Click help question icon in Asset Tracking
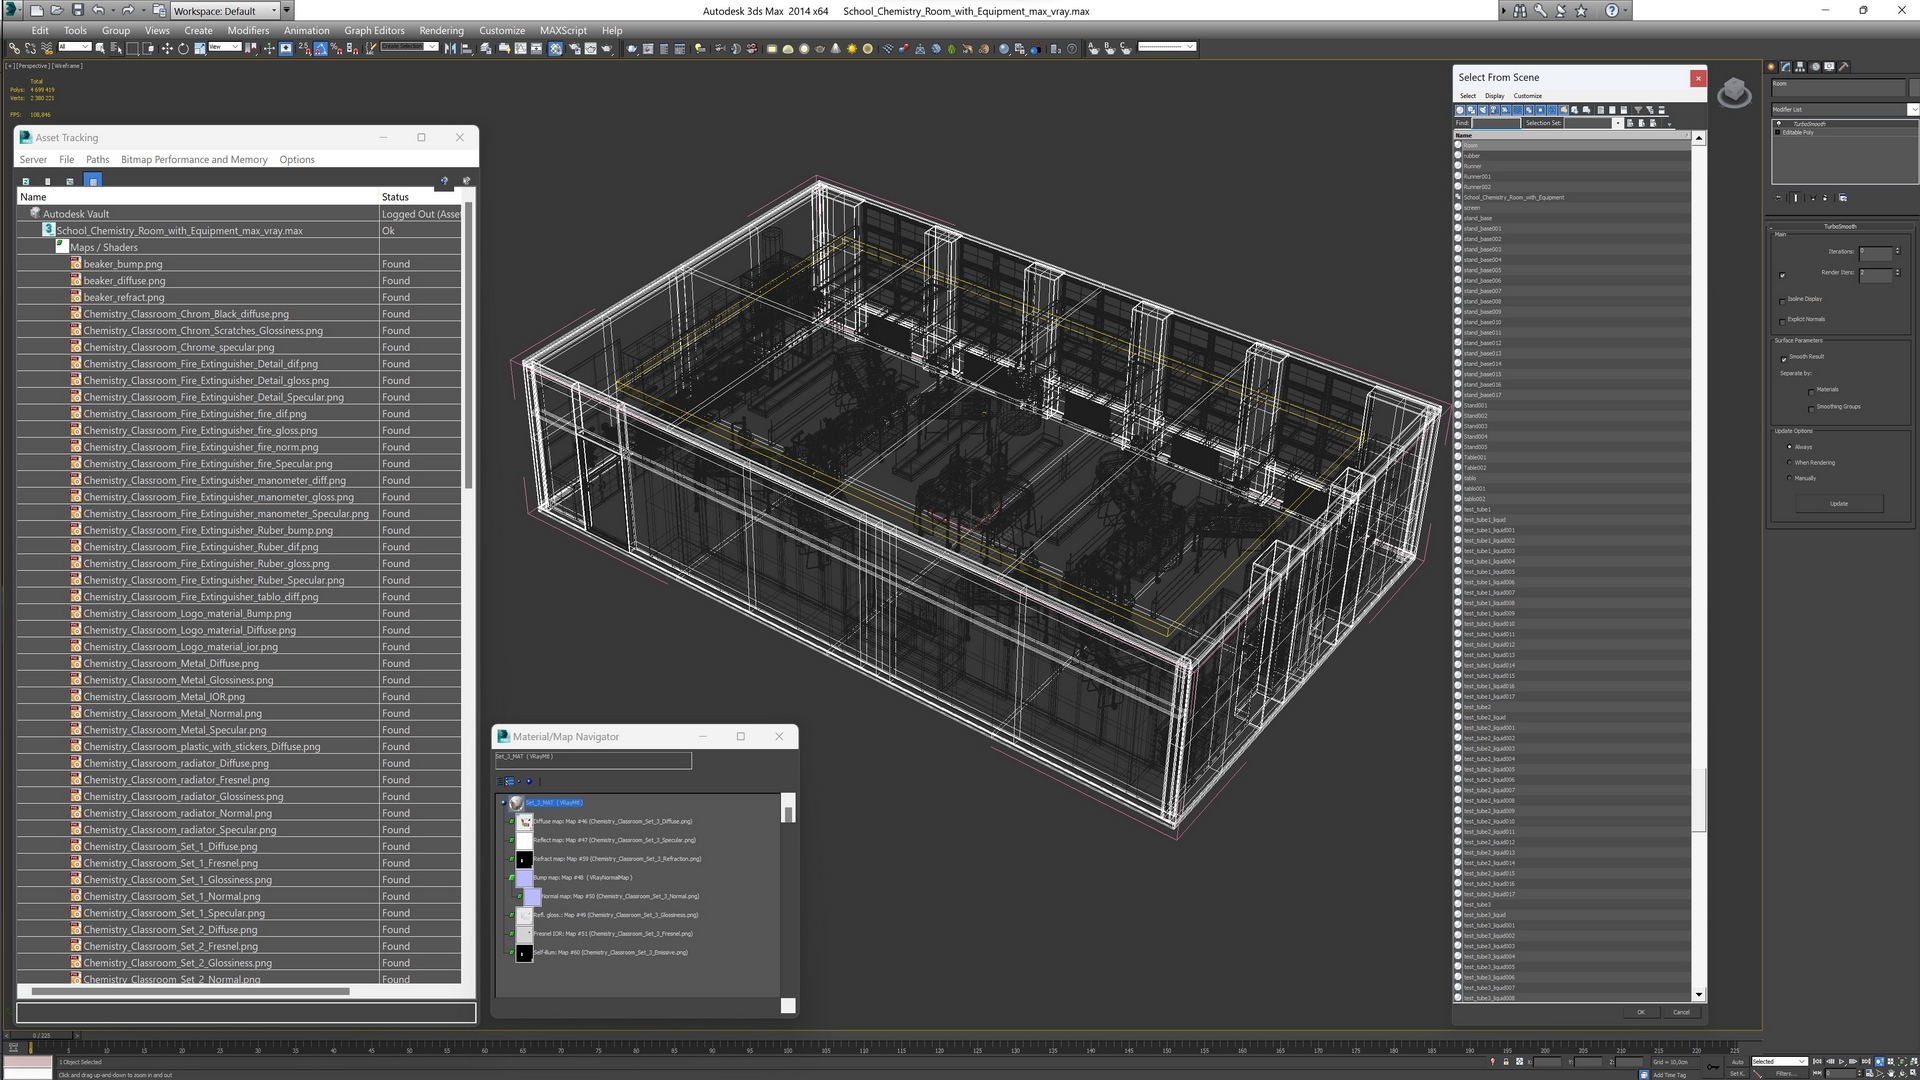The width and height of the screenshot is (1920, 1080). click(443, 181)
